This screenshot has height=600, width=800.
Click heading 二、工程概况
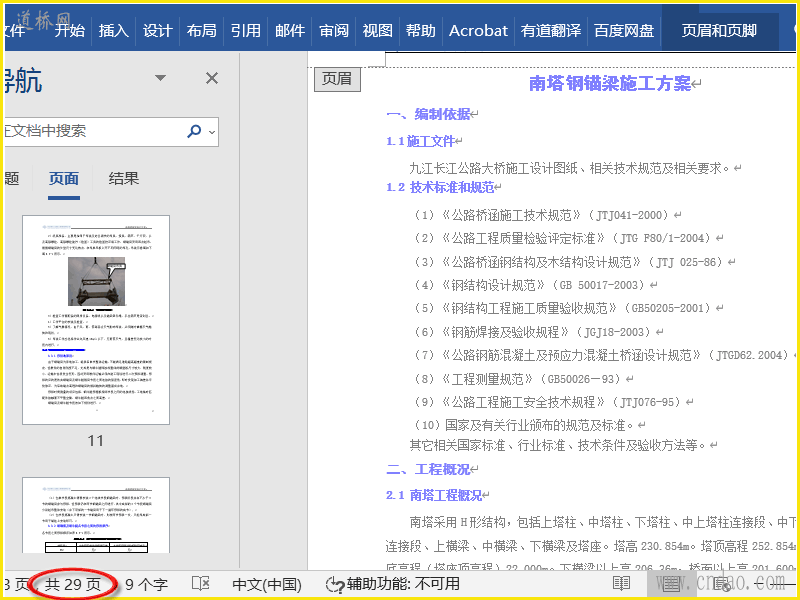[x=429, y=469]
